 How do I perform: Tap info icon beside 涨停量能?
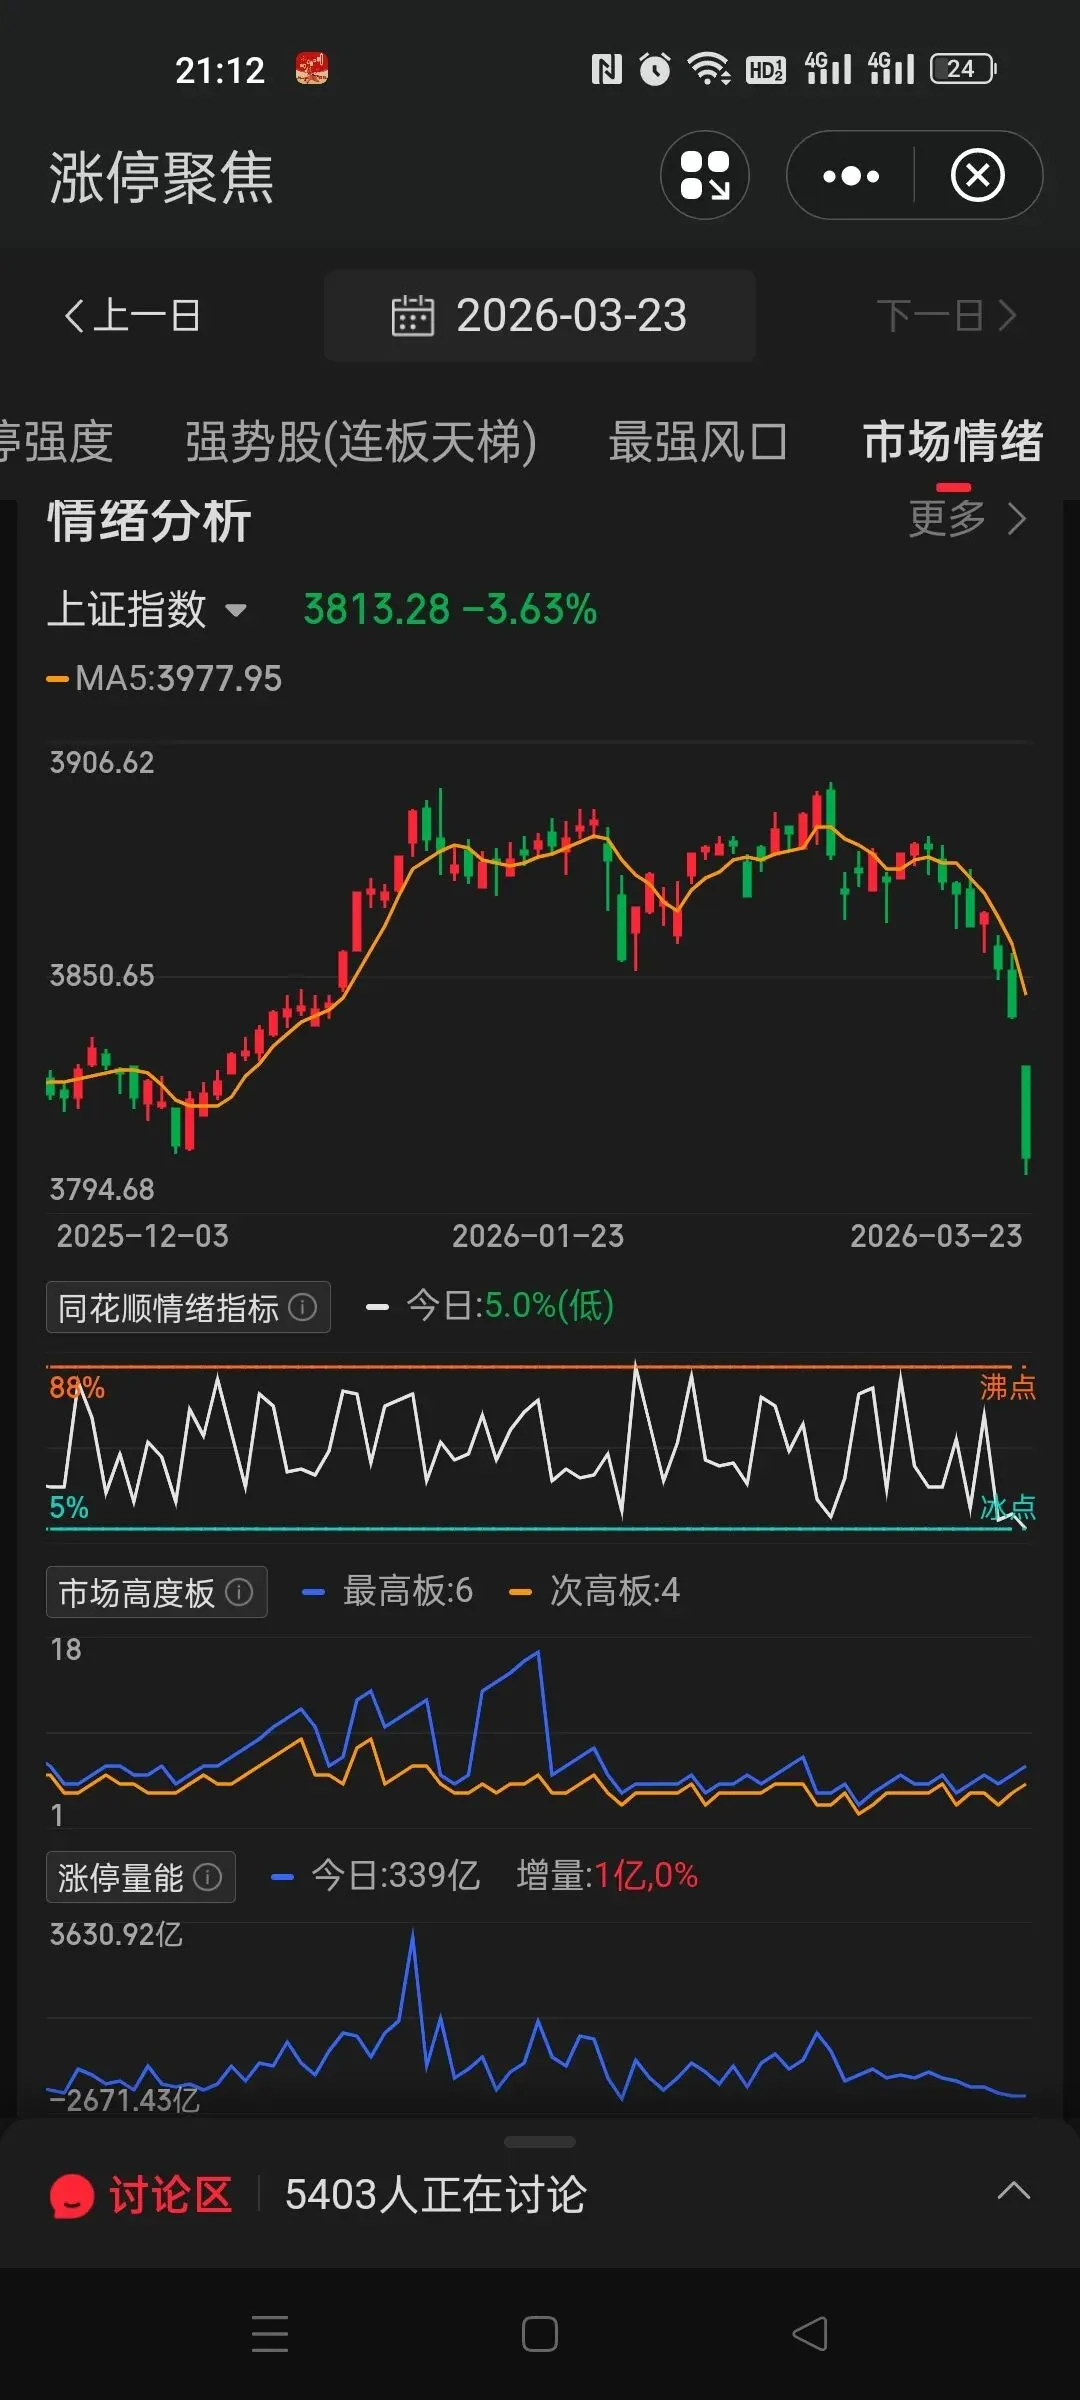coord(207,1877)
